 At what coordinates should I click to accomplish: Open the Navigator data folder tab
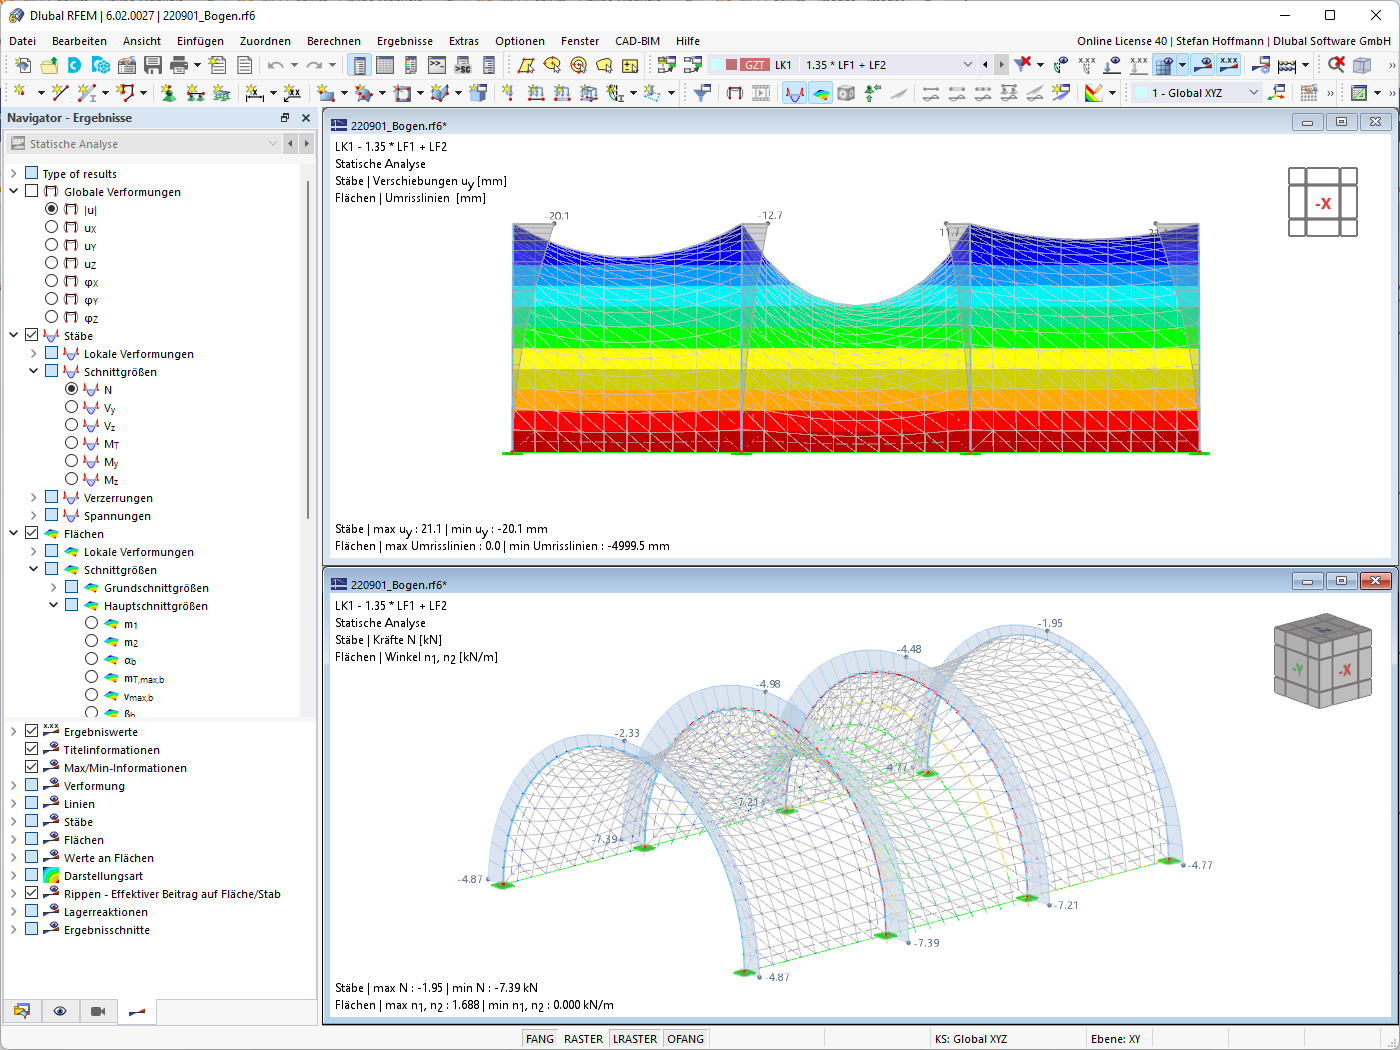pyautogui.click(x=22, y=1011)
